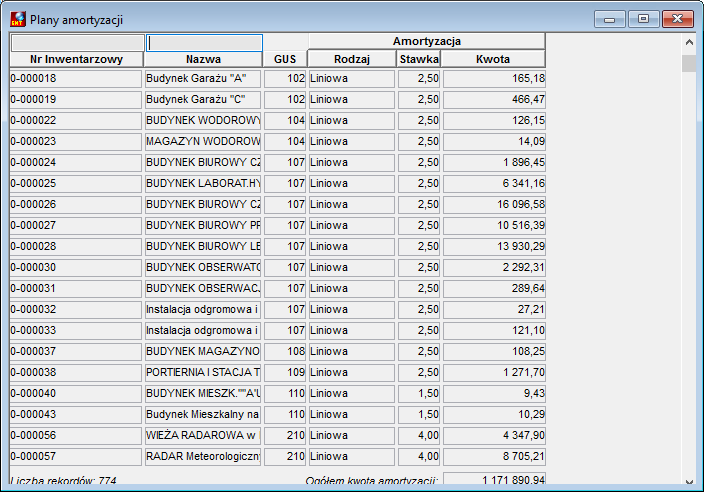Click name cell Budynek Garażu "C"
The width and height of the screenshot is (704, 493).
[203, 100]
